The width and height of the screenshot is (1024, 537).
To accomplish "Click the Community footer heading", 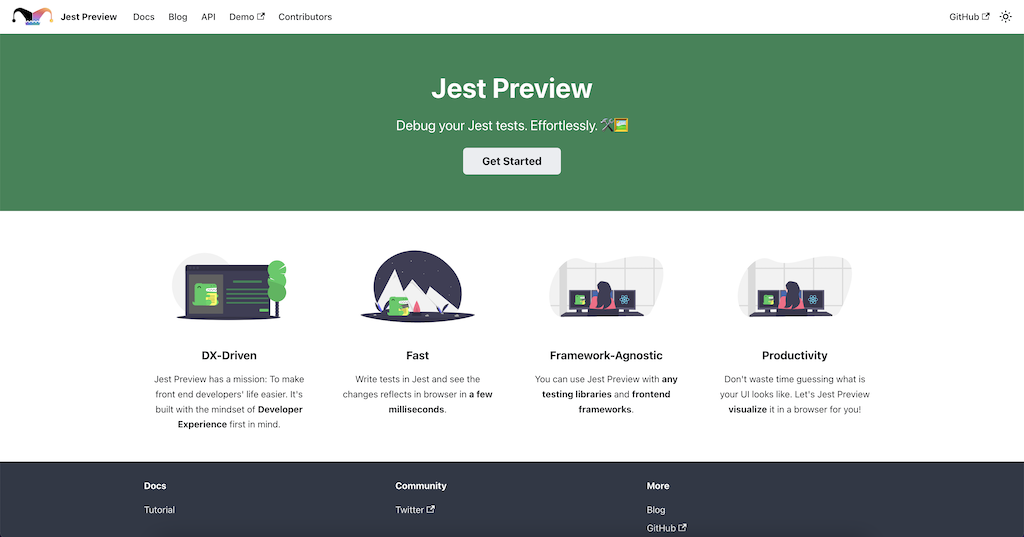I will (x=421, y=486).
